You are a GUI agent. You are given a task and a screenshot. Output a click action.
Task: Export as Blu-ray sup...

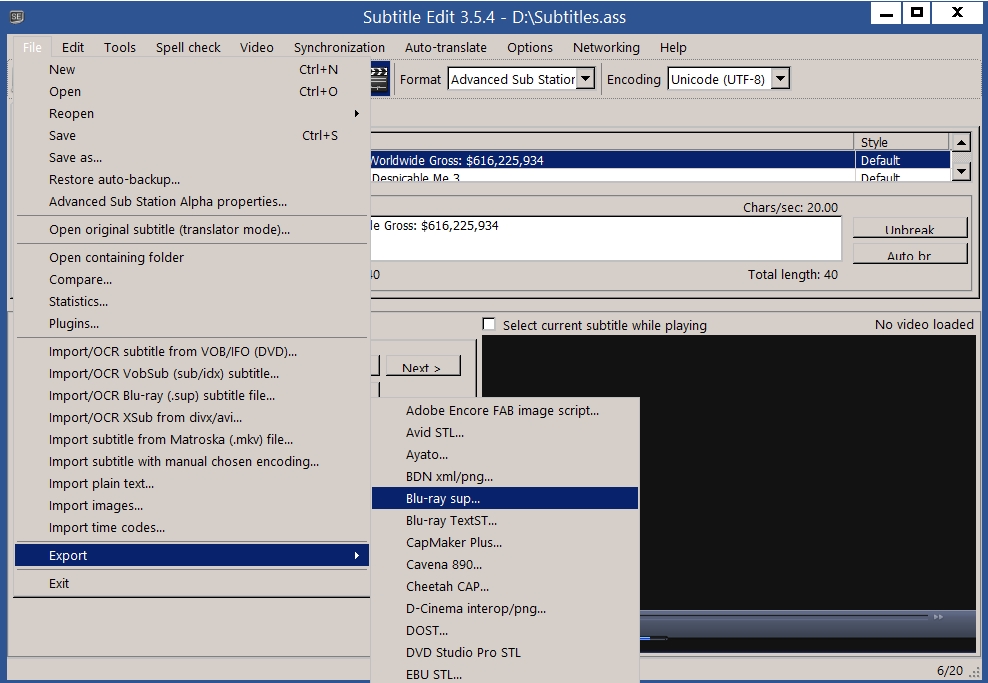(x=505, y=498)
